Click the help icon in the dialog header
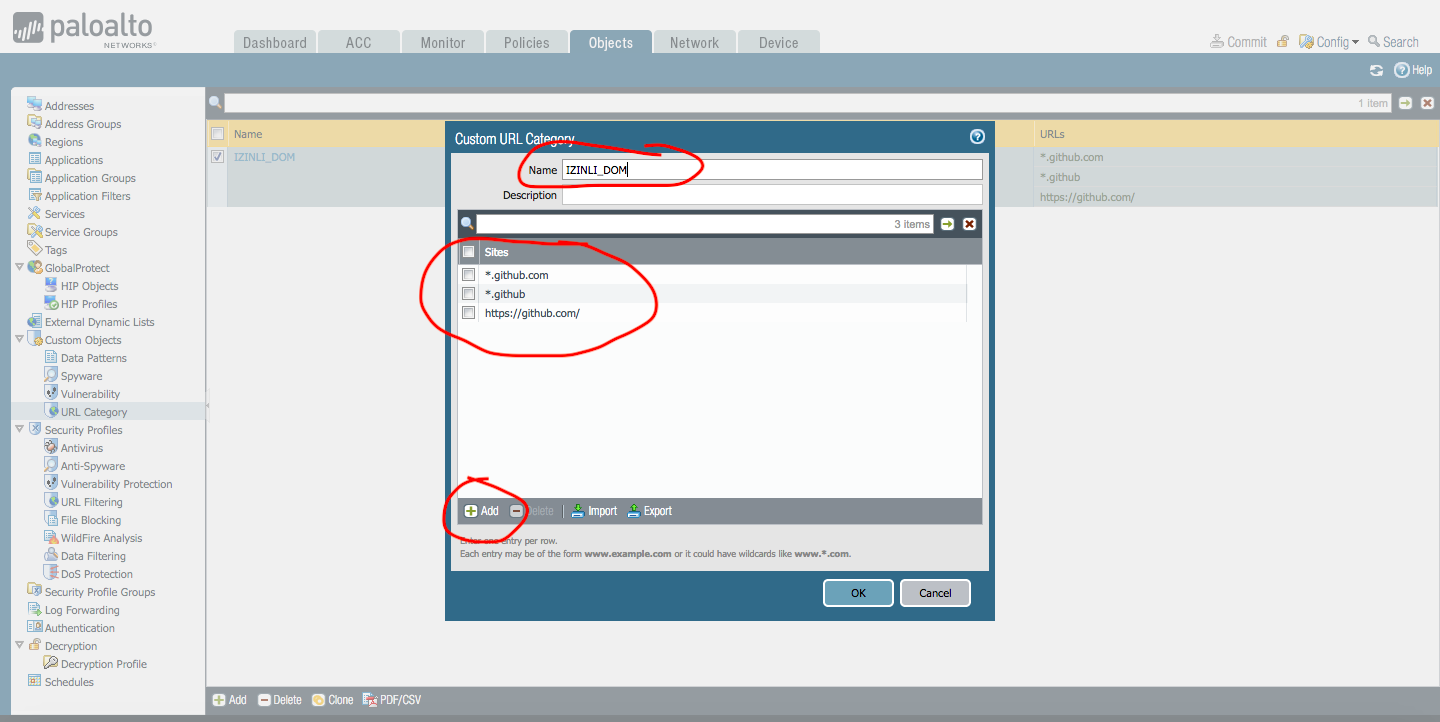 (977, 137)
